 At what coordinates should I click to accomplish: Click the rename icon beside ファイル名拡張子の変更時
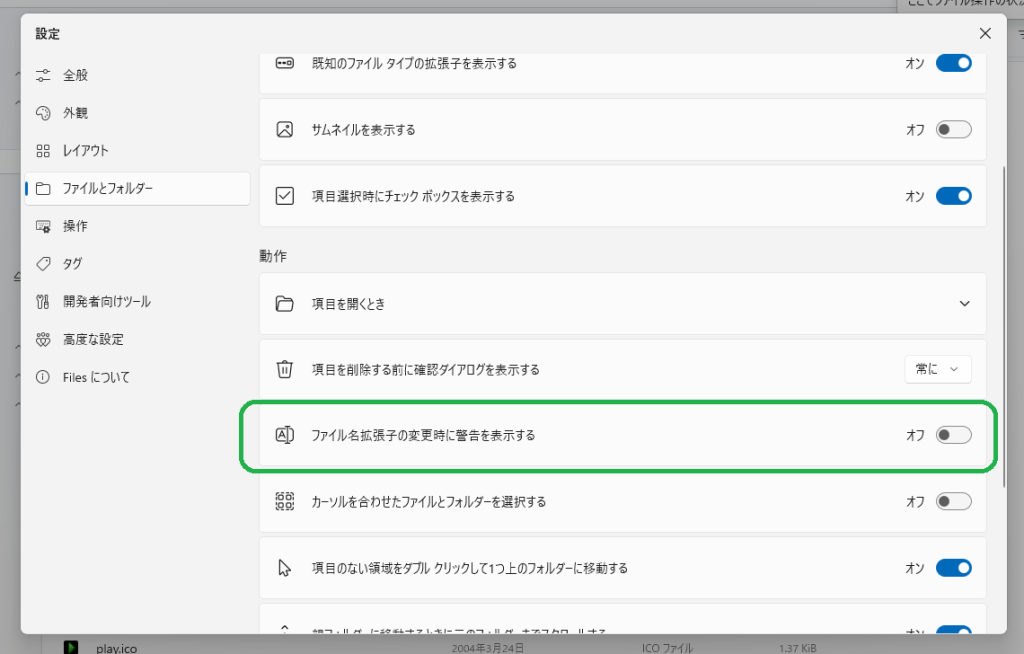285,435
